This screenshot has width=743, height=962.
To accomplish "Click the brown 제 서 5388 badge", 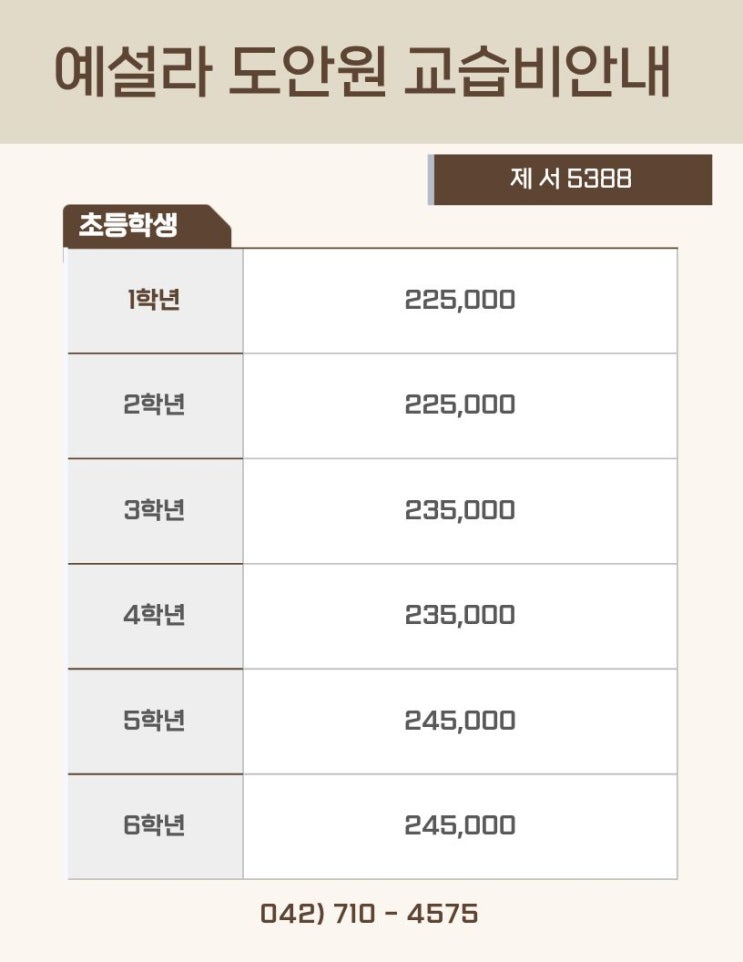I will pyautogui.click(x=571, y=180).
